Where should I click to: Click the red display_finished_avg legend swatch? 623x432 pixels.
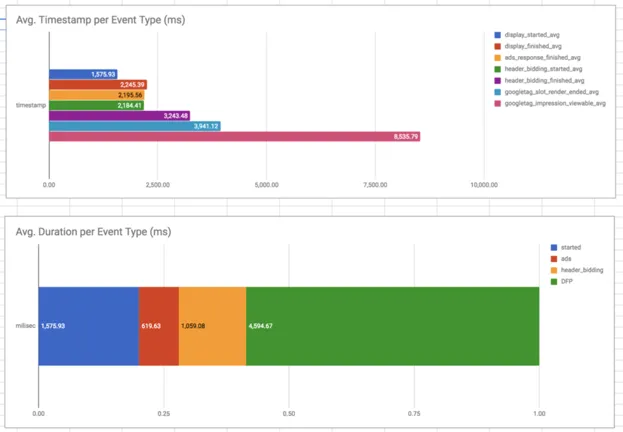(x=498, y=46)
